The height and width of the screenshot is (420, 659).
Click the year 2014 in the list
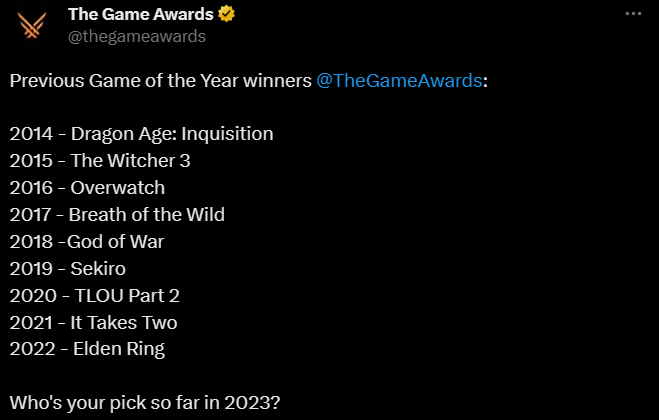point(32,134)
